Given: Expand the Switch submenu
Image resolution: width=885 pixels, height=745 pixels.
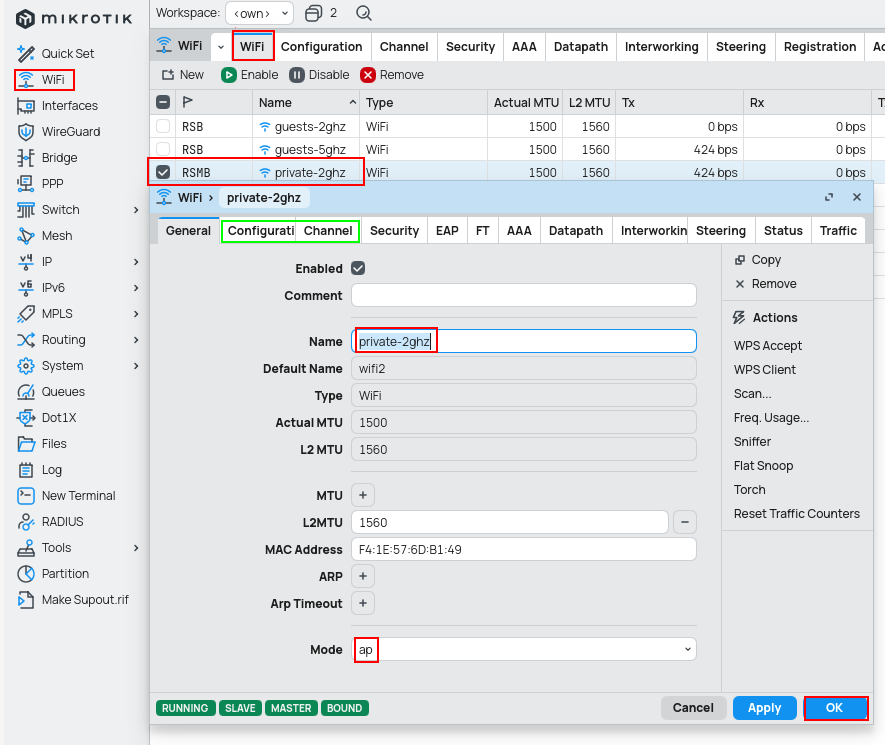Looking at the screenshot, I should pos(136,210).
